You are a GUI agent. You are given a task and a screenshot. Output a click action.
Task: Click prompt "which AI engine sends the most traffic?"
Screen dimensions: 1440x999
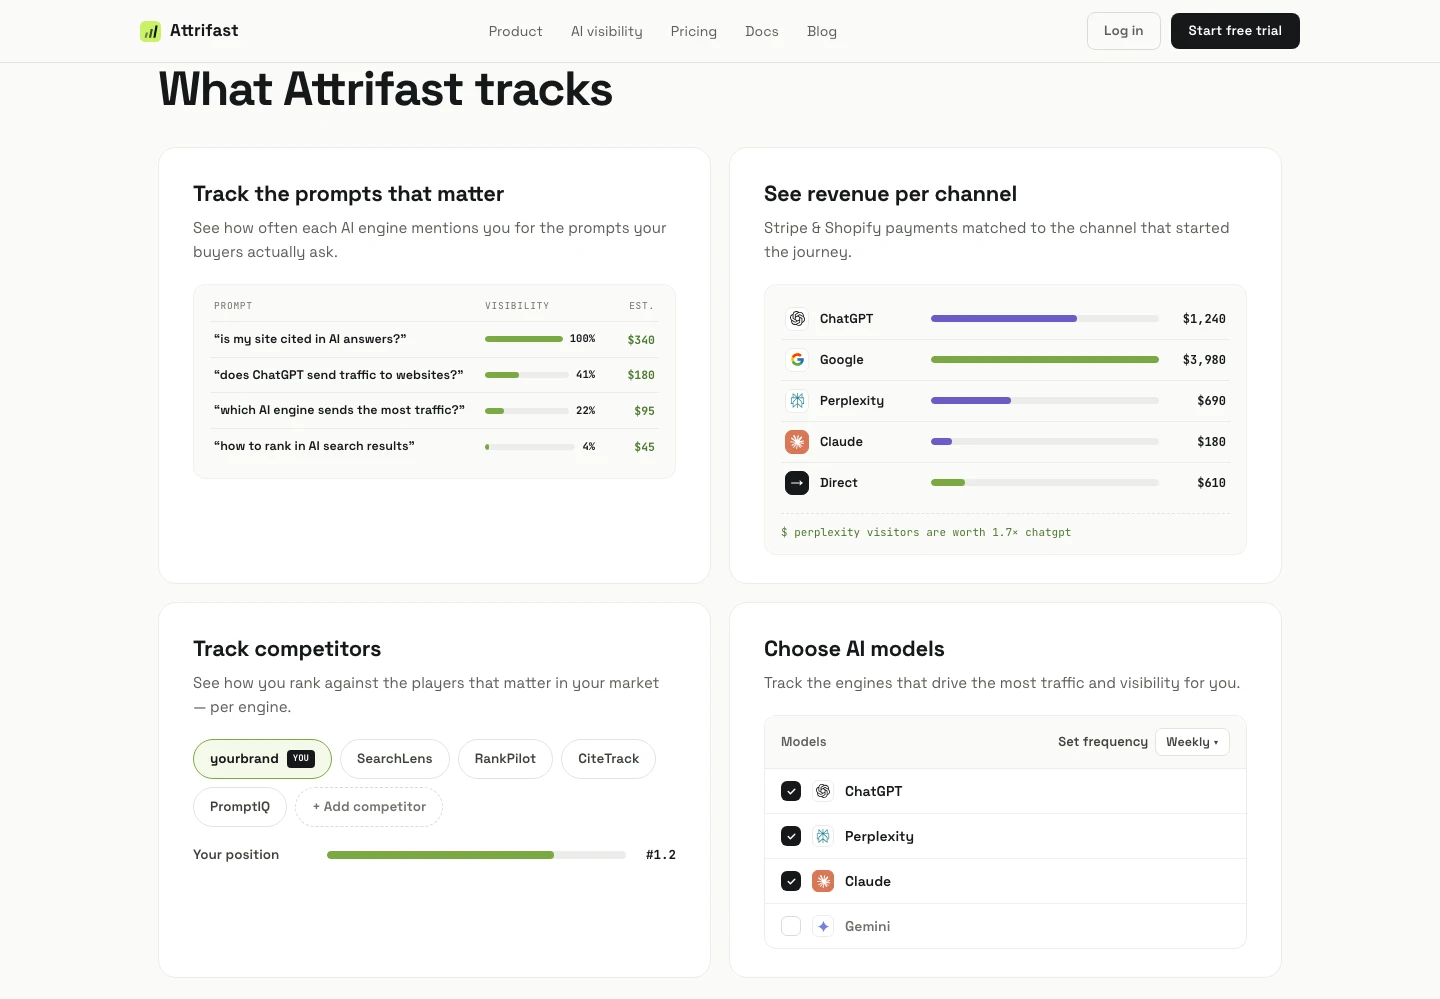339,410
